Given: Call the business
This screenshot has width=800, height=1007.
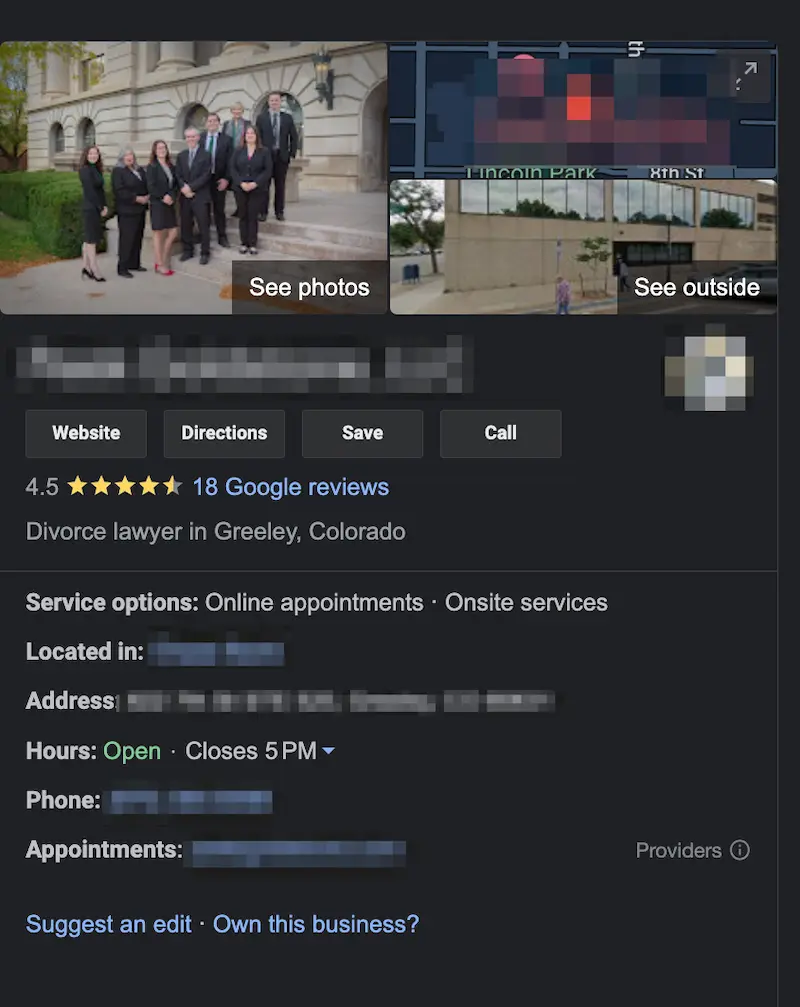Looking at the screenshot, I should pyautogui.click(x=500, y=433).
